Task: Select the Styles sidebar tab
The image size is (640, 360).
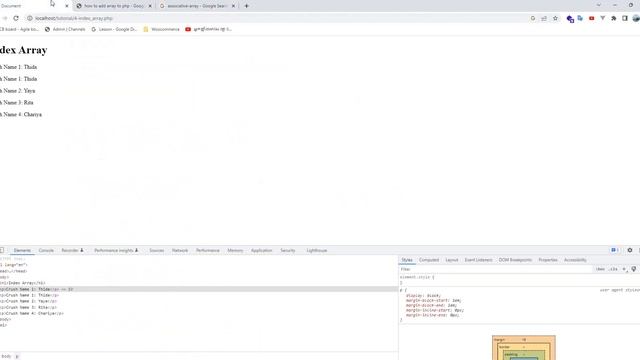Action: [x=407, y=260]
